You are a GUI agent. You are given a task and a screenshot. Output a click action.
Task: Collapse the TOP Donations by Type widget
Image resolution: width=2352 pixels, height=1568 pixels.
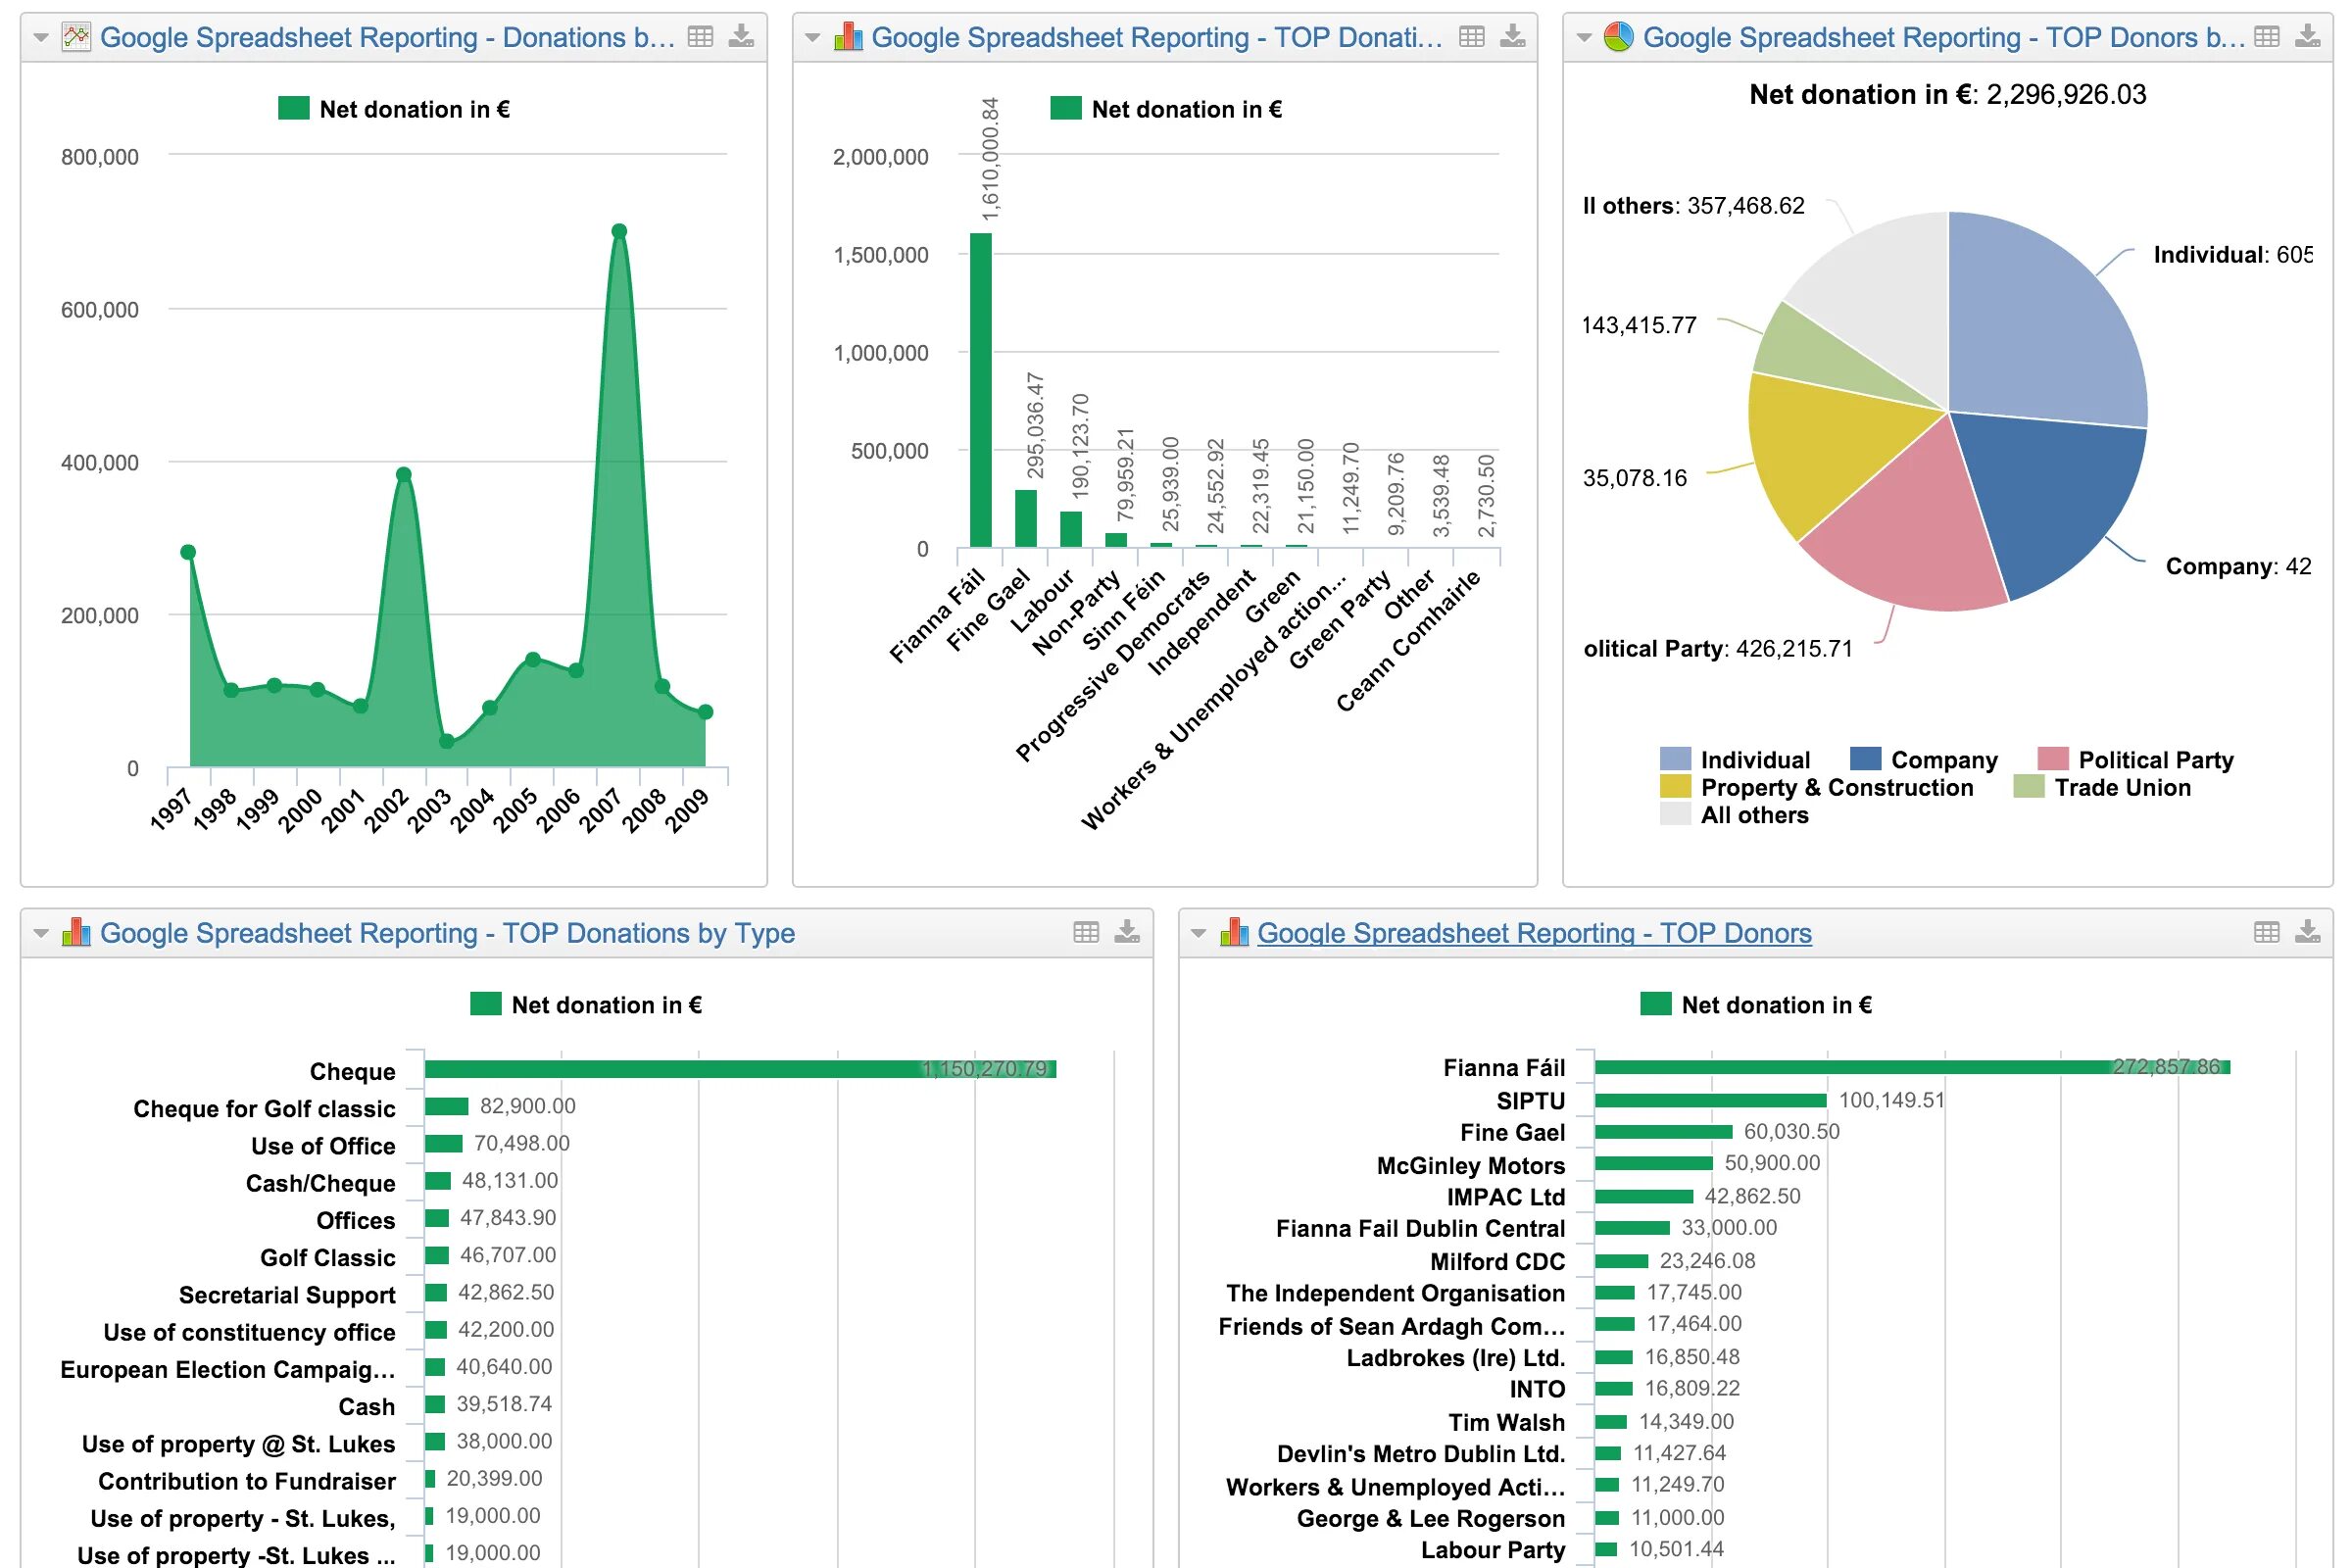coord(40,932)
